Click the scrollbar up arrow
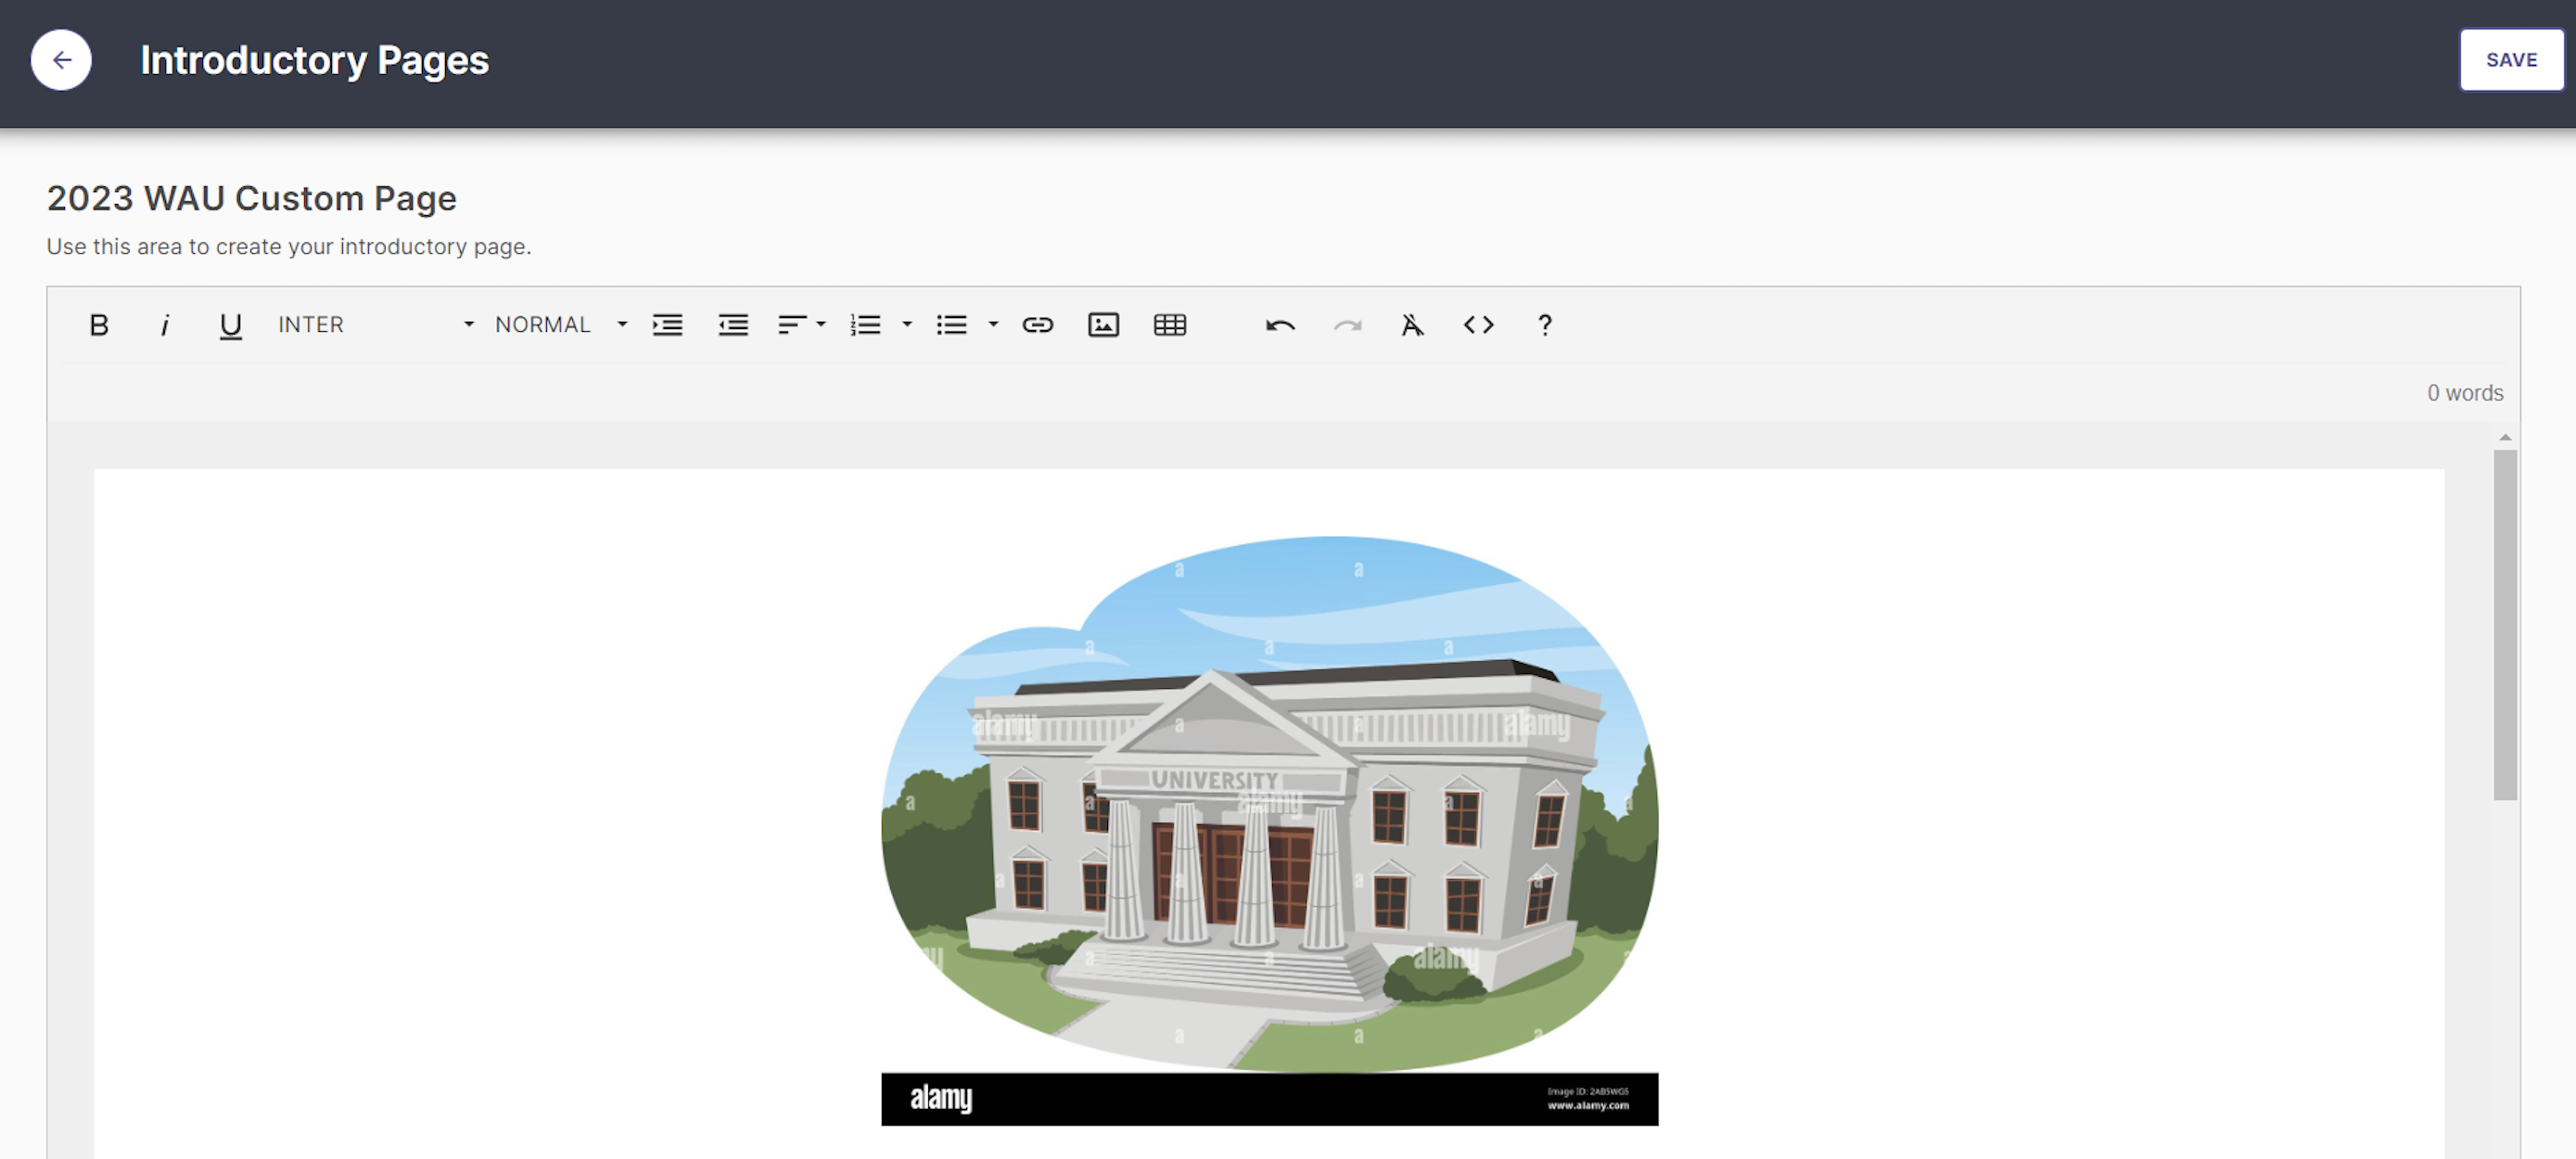The height and width of the screenshot is (1159, 2576). 2505,438
